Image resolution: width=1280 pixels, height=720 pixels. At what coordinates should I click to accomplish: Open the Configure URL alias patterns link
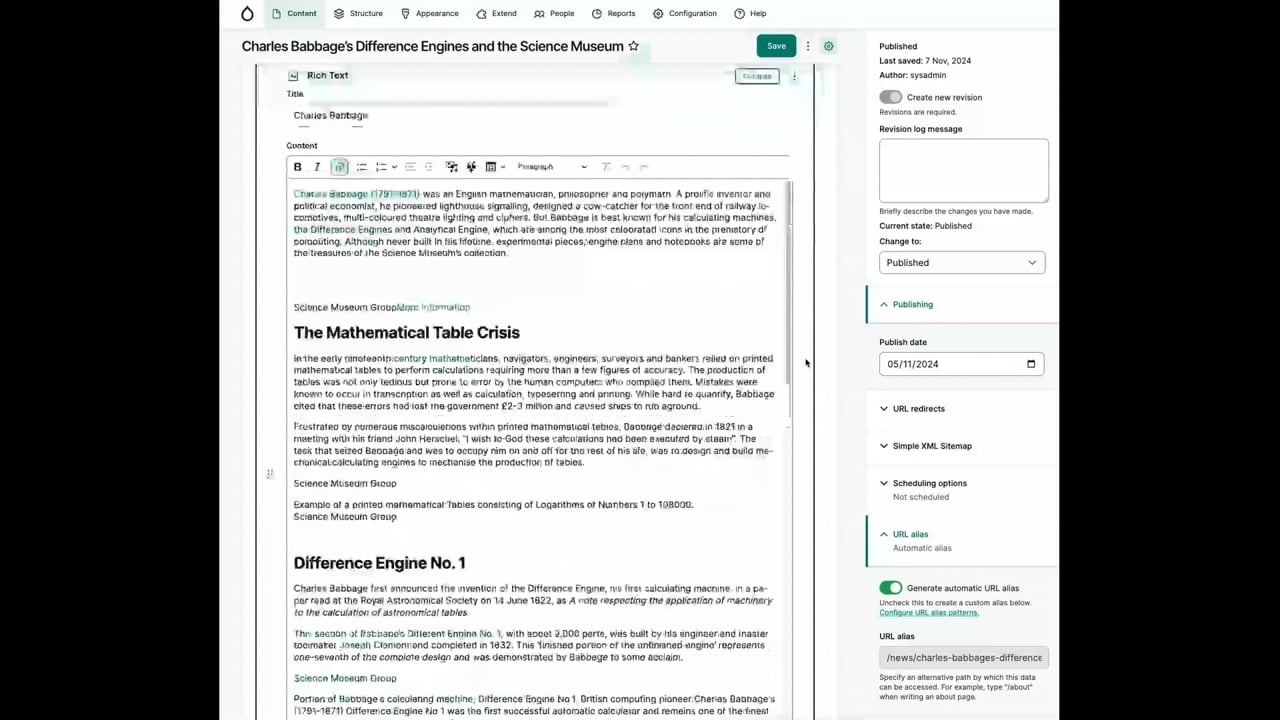(x=929, y=613)
